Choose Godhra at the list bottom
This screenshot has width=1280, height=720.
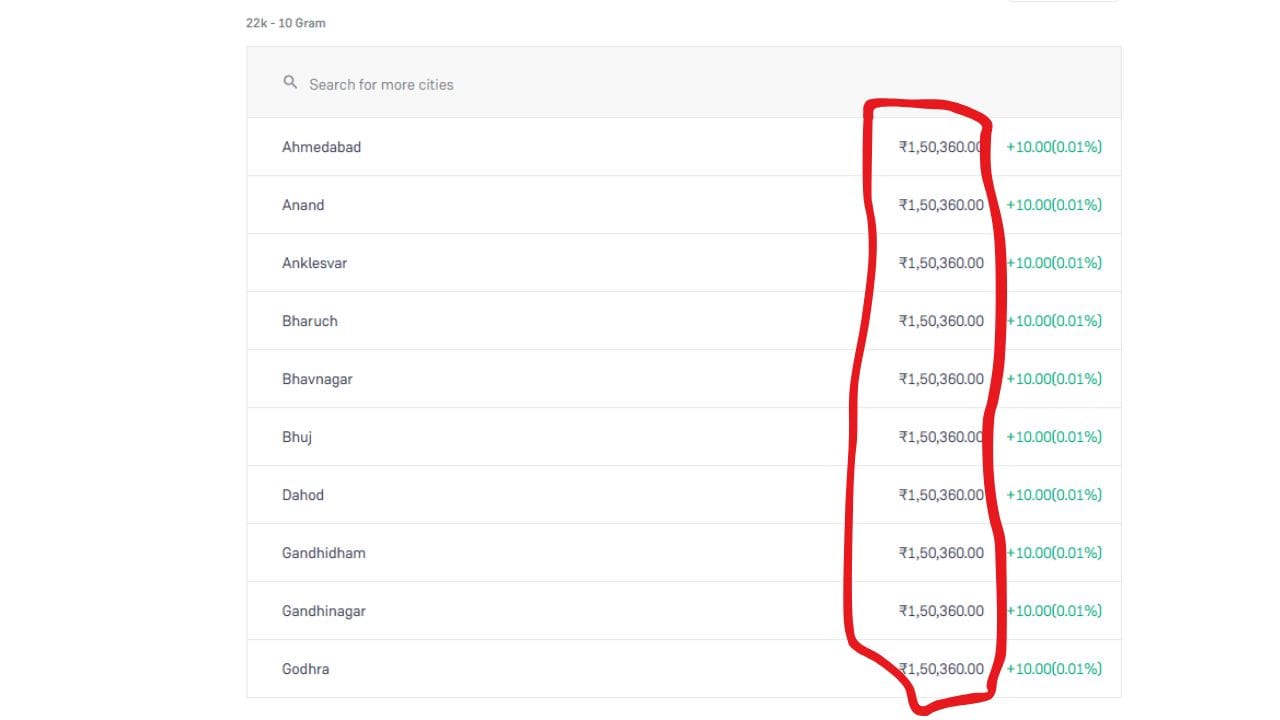305,669
